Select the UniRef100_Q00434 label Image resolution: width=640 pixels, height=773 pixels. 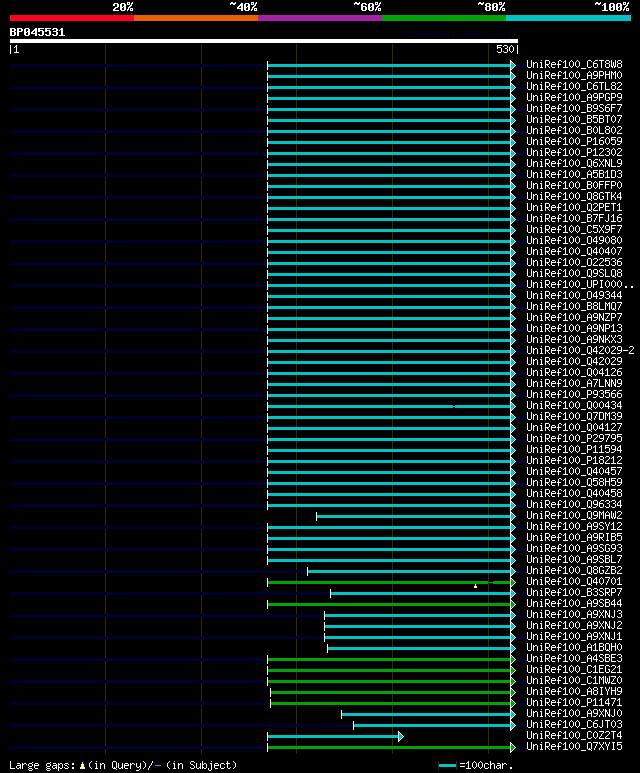pos(574,406)
